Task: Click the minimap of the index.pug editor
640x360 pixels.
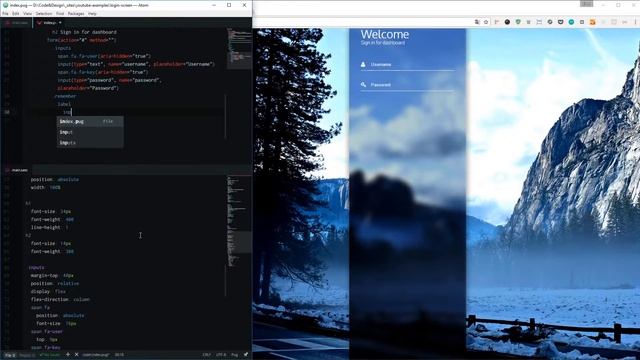Action: pos(239,48)
